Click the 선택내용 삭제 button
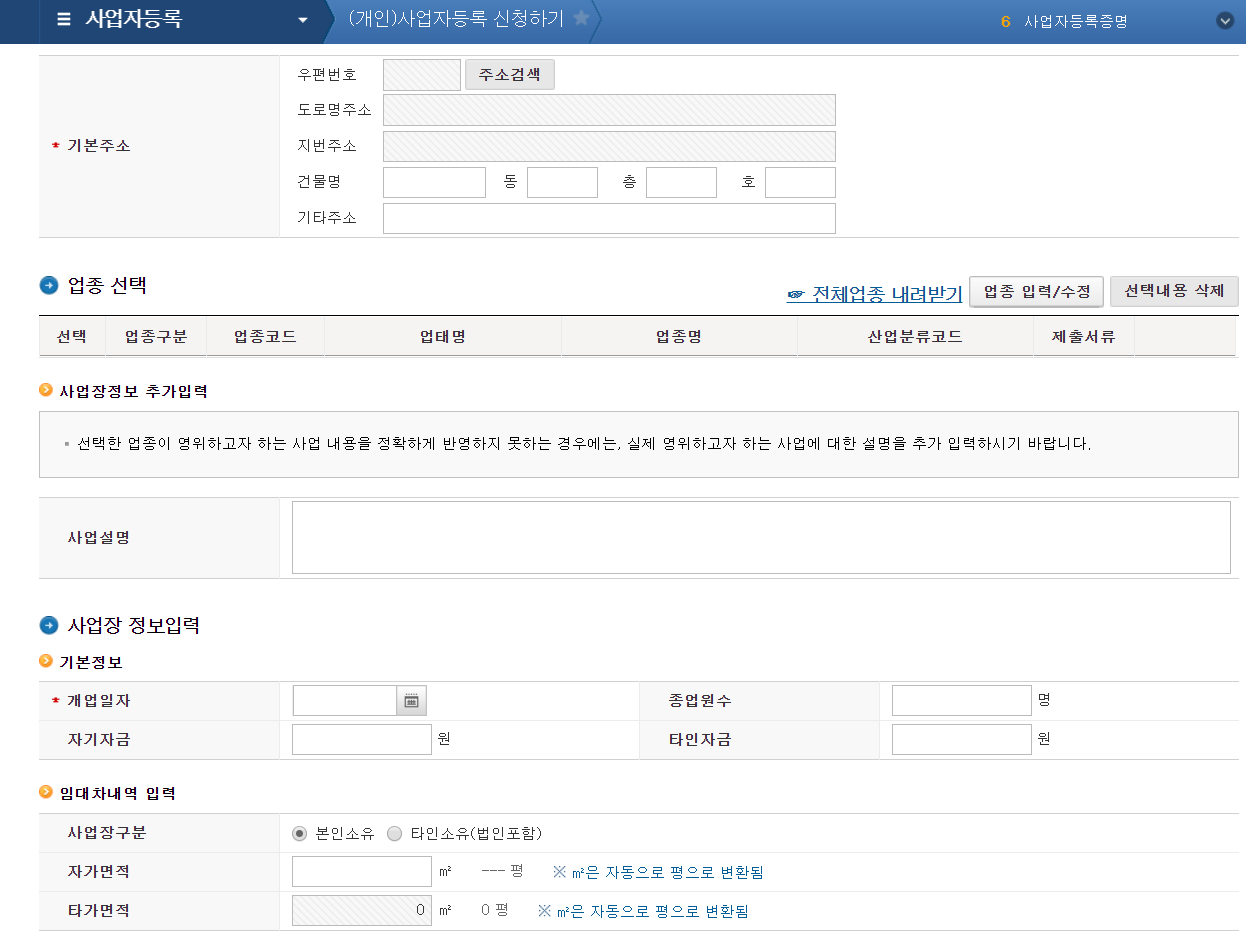This screenshot has width=1246, height=931. click(1174, 291)
